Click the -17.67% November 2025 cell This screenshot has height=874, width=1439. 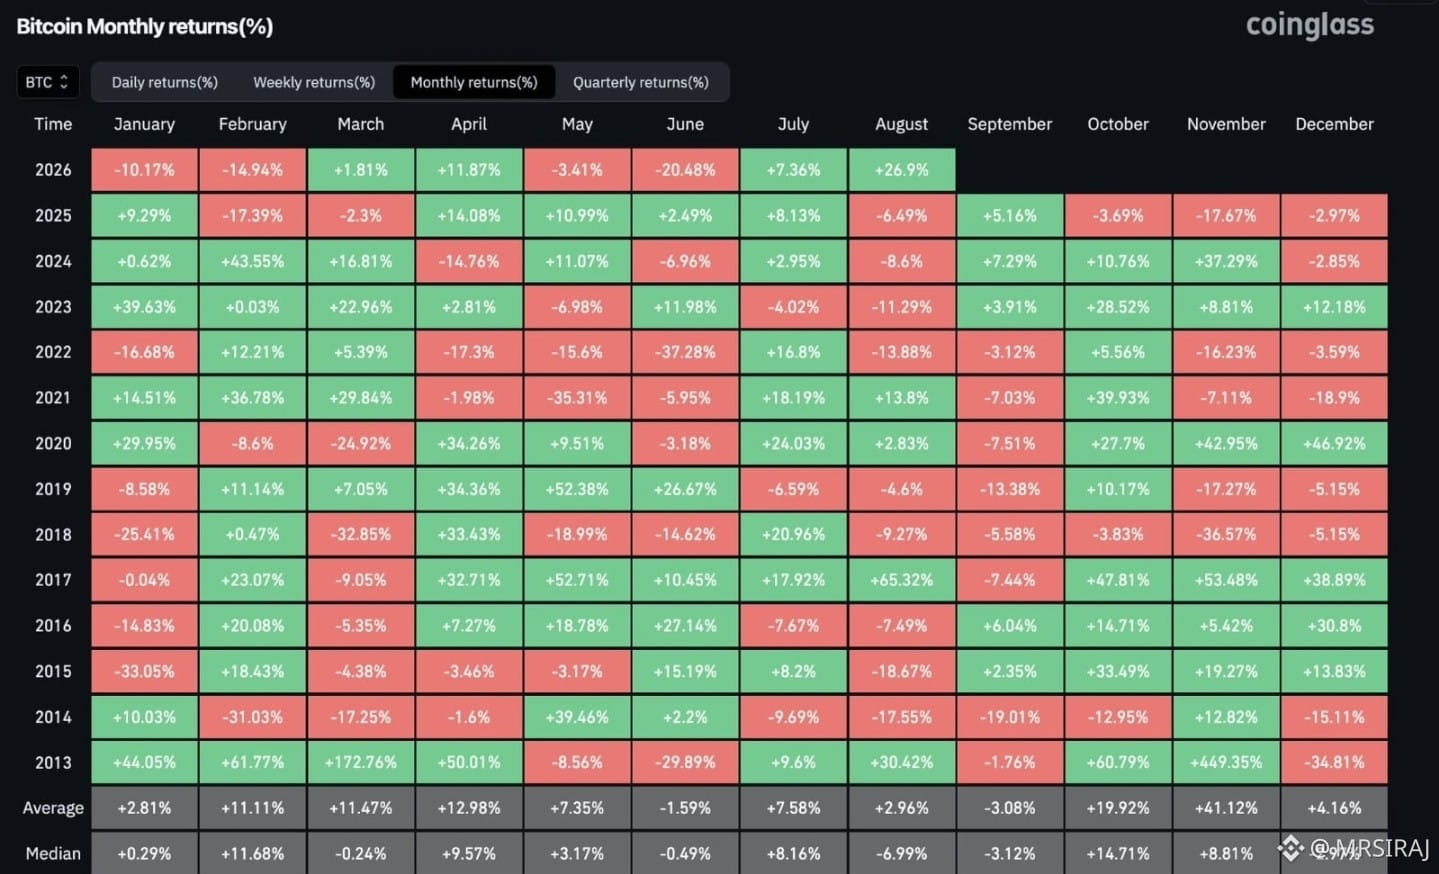pyautogui.click(x=1226, y=215)
